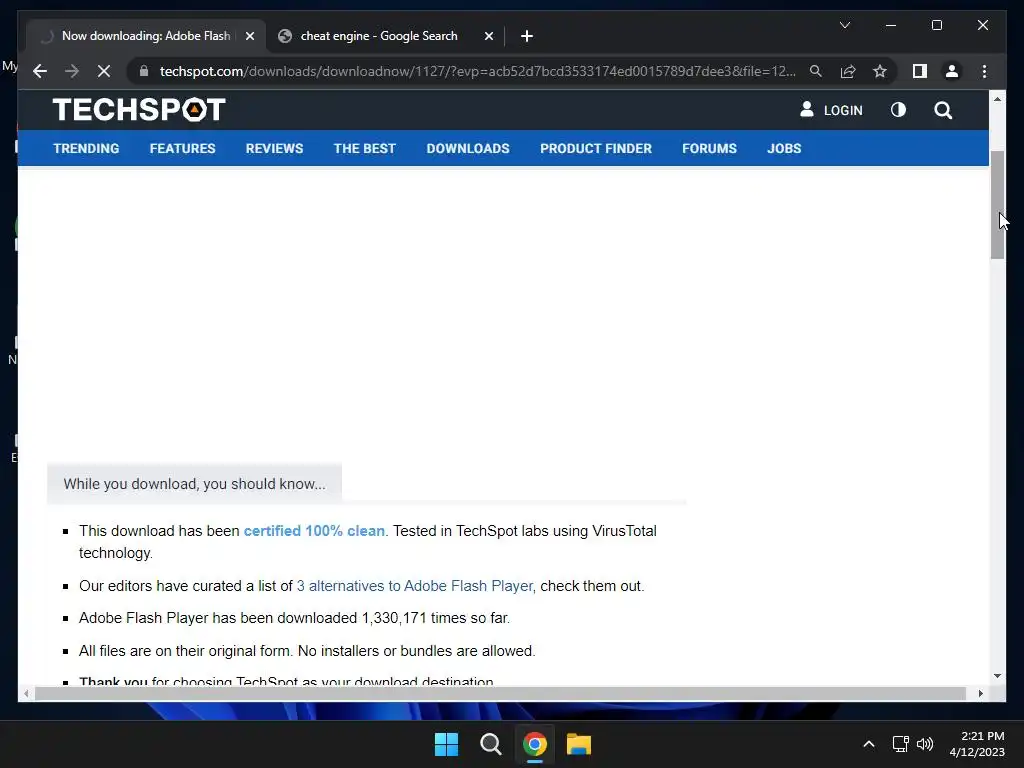
Task: Click the horizontal scrollbar right arrow
Action: pos(980,694)
